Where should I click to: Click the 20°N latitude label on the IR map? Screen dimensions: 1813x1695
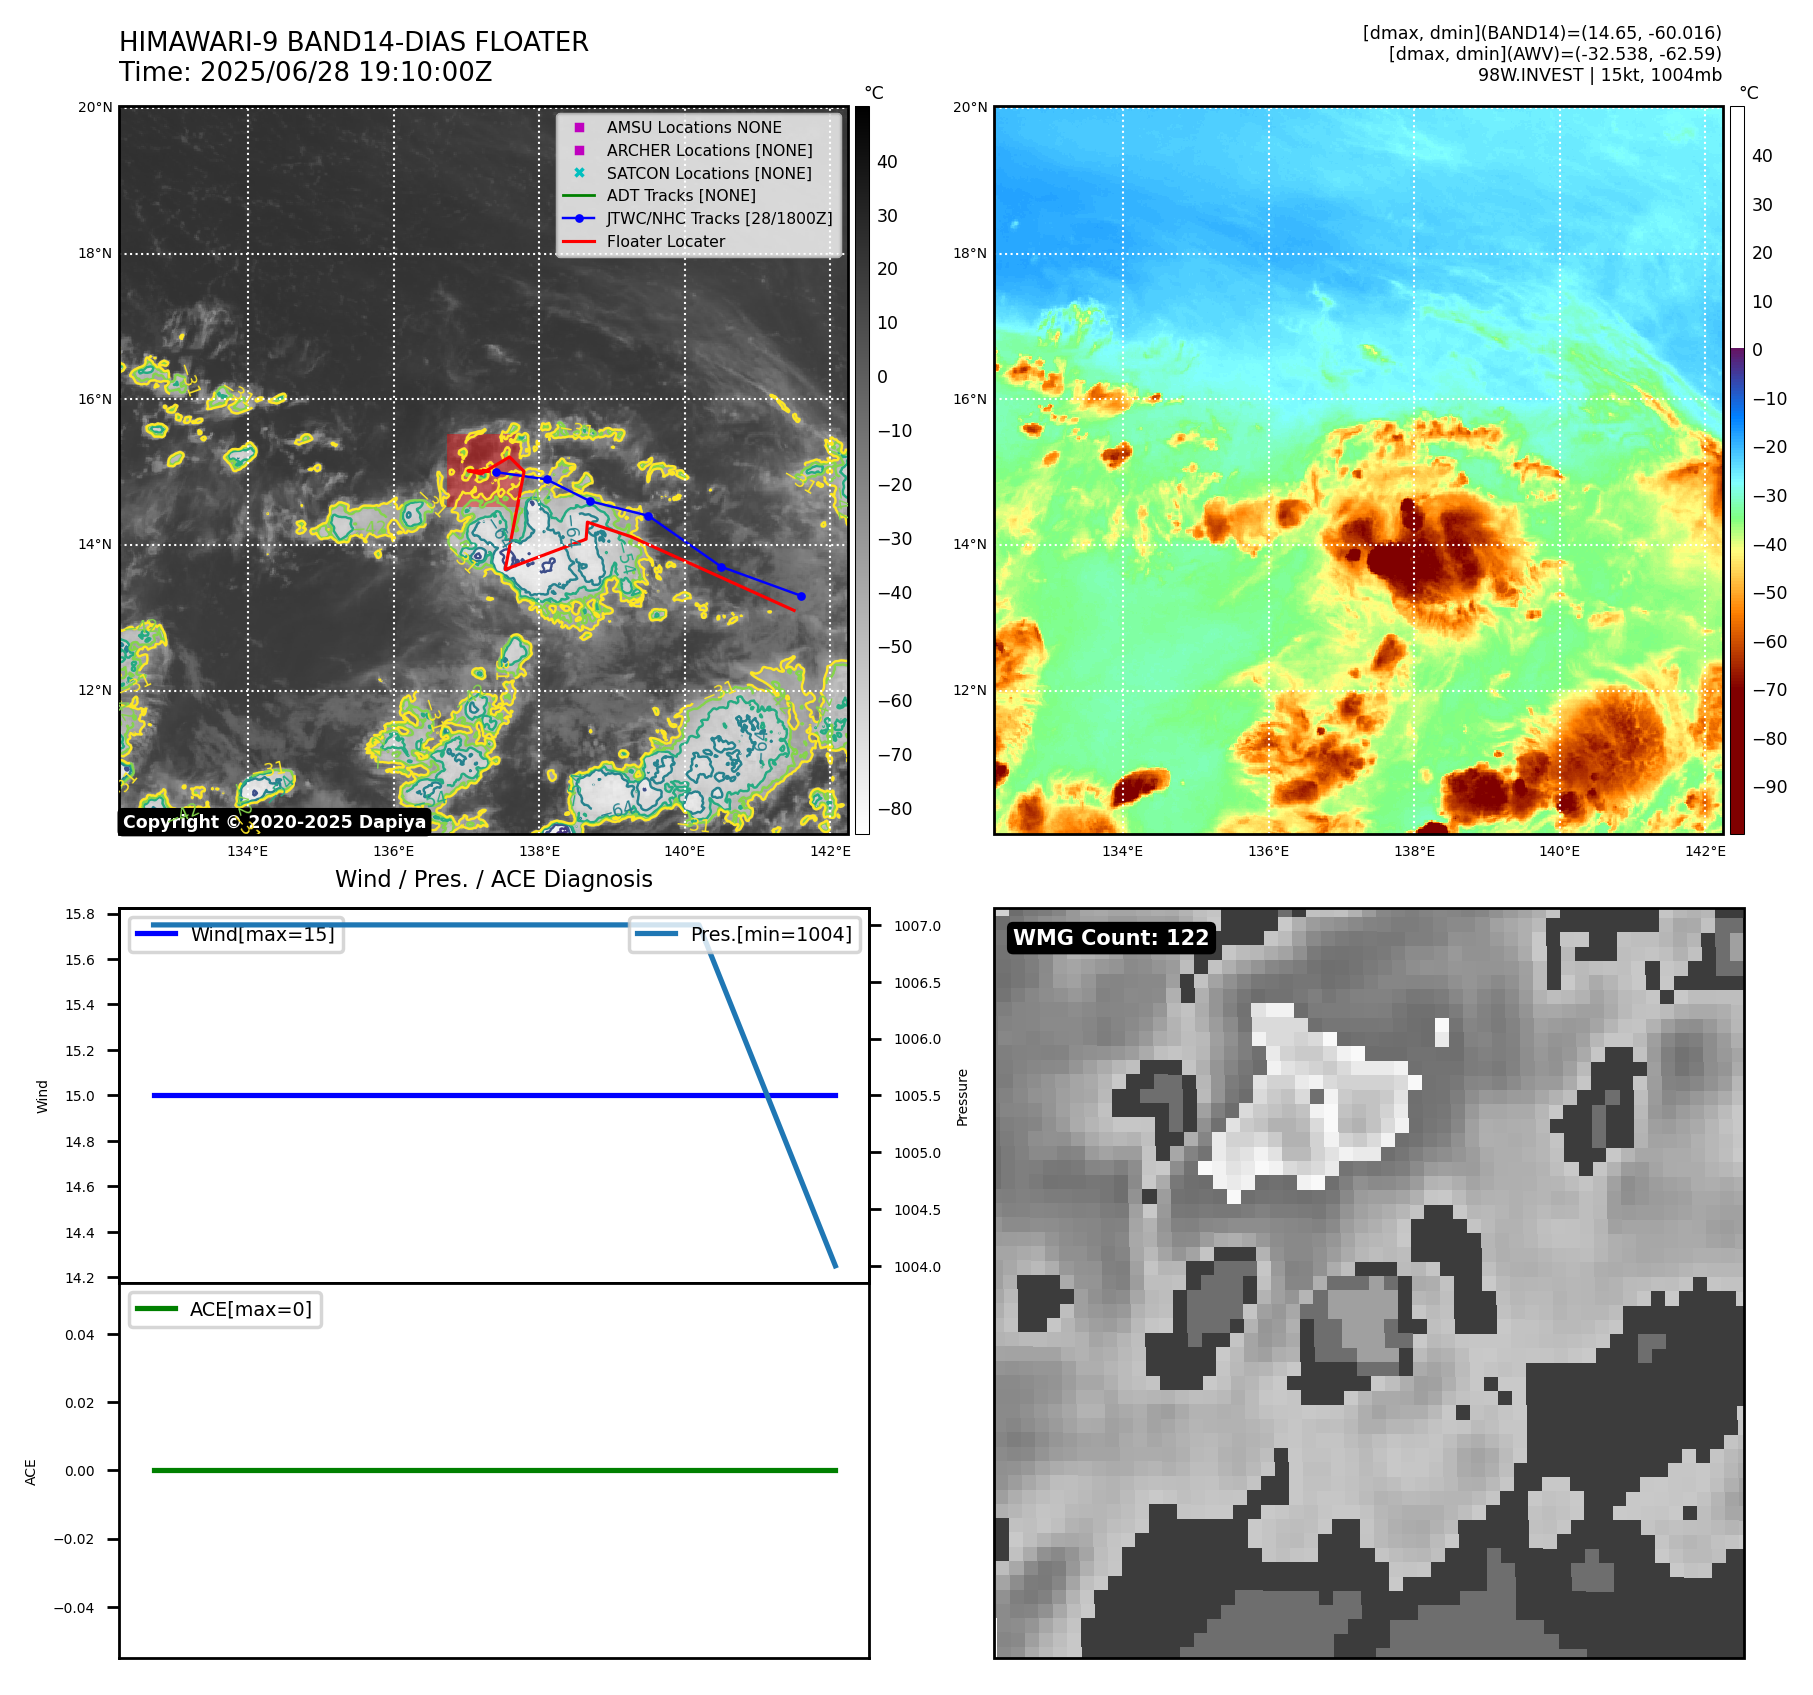tap(95, 107)
